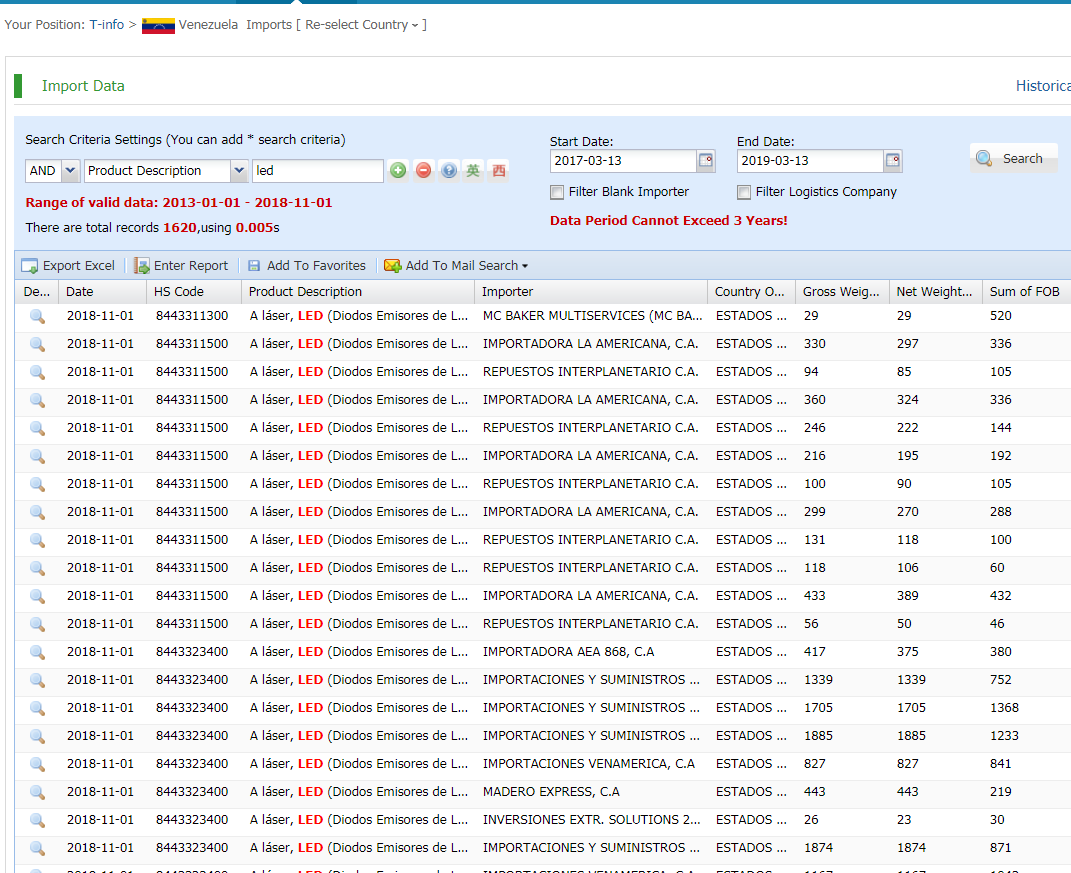Open the AND logic operator dropdown
This screenshot has height=873, width=1071.
point(70,171)
